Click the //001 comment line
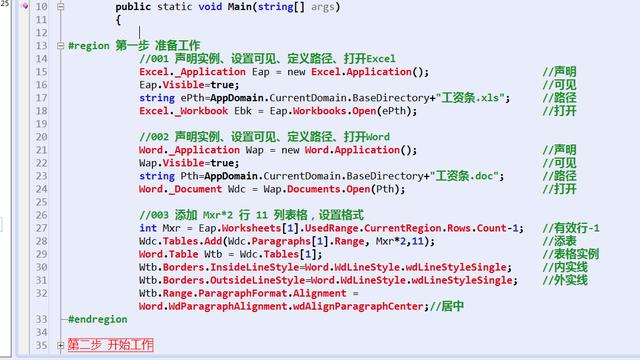 coord(267,59)
